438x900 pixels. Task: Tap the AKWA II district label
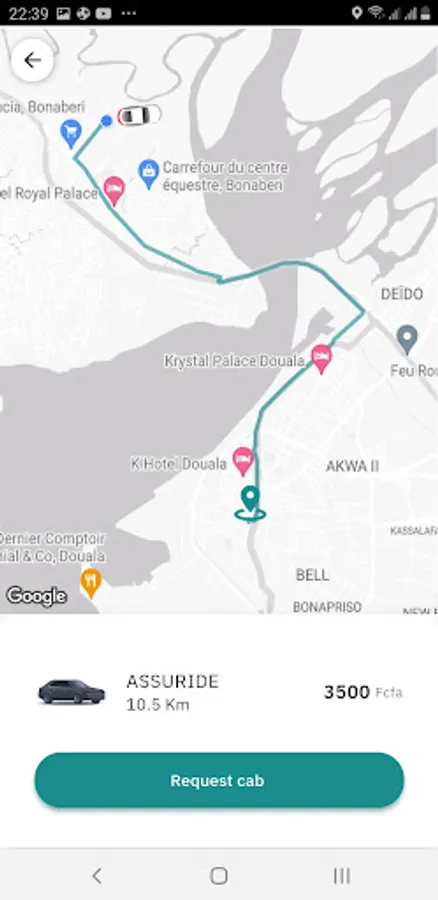352,466
